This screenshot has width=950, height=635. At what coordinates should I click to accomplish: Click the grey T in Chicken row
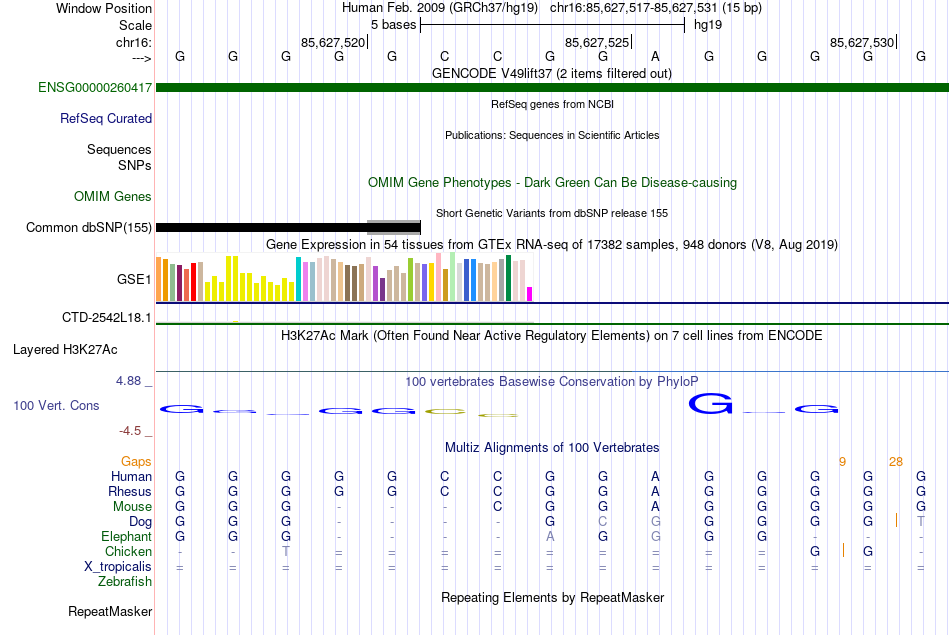286,551
